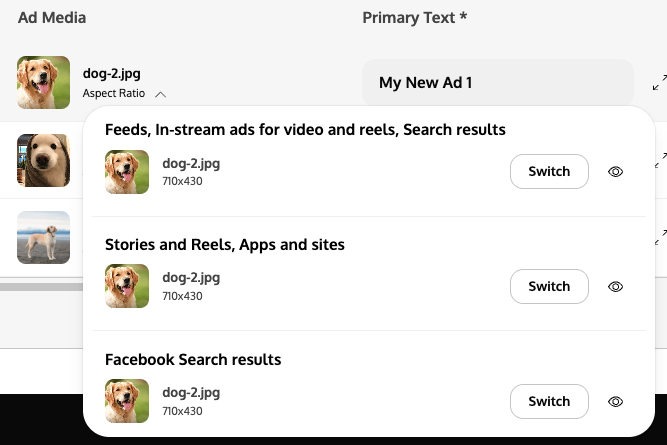Switch media for Feeds, In-stream ads placement
Image resolution: width=667 pixels, height=445 pixels.
tap(549, 171)
